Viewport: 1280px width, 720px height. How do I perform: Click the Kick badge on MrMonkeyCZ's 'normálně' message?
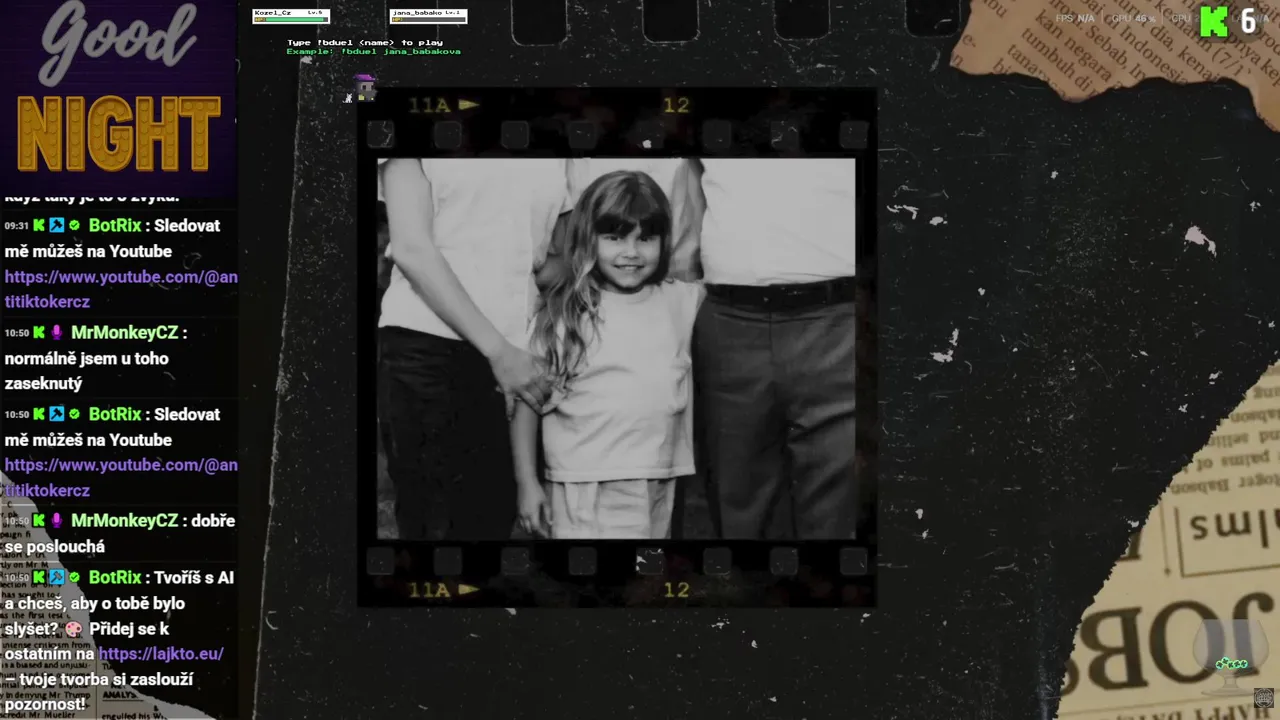[39, 333]
